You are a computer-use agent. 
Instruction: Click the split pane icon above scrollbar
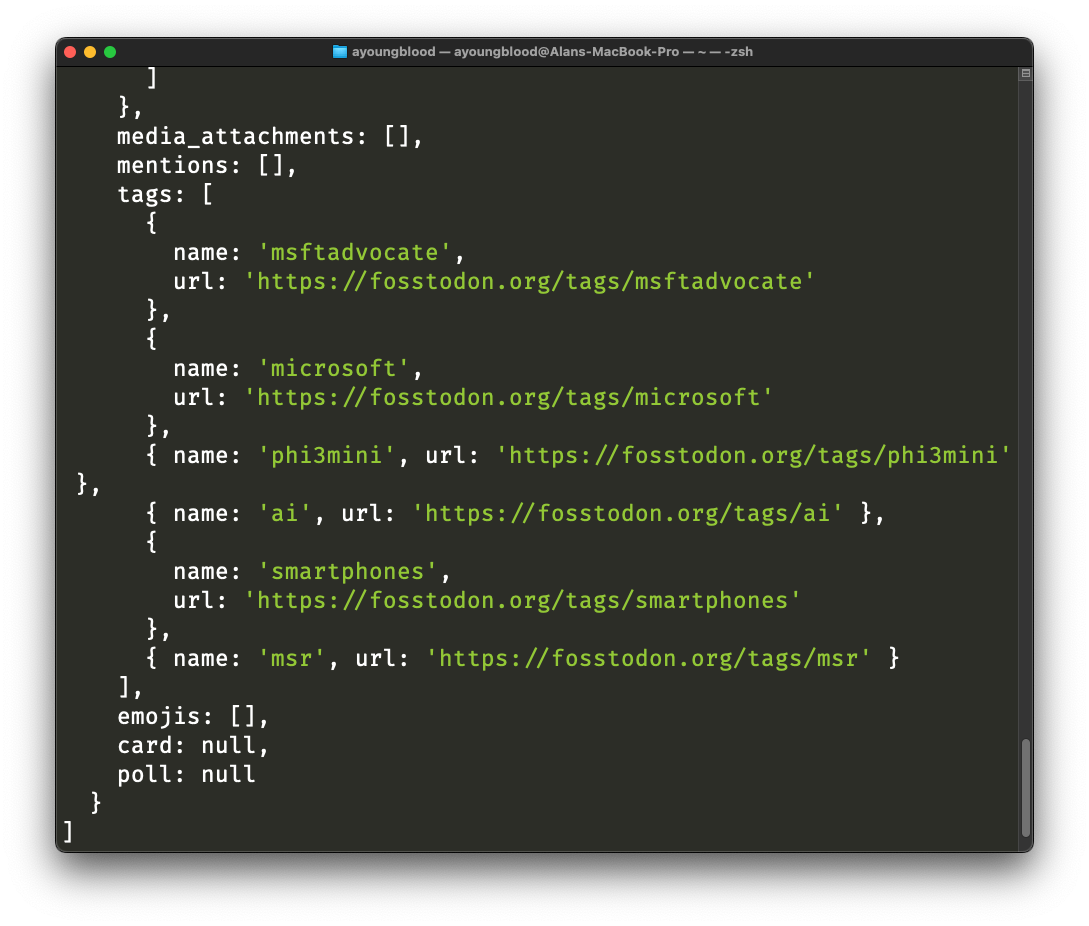(x=1025, y=74)
